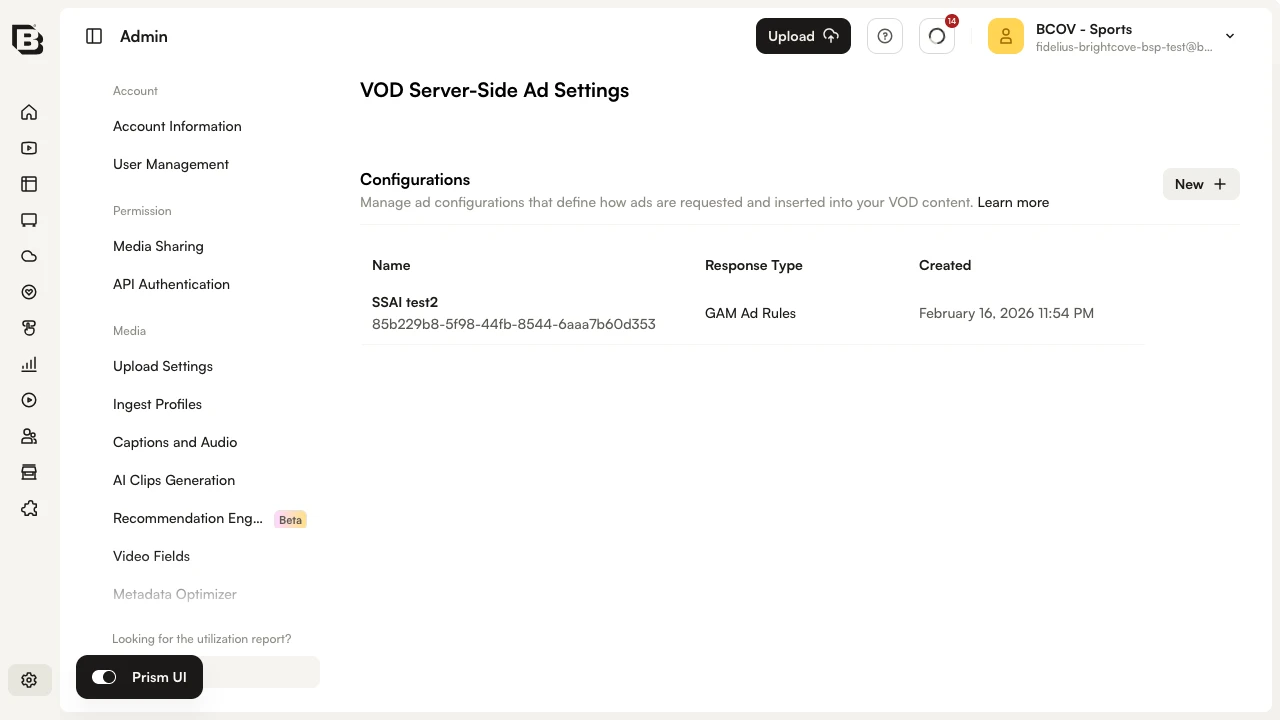Toggle the Prism UI switch

(x=104, y=677)
